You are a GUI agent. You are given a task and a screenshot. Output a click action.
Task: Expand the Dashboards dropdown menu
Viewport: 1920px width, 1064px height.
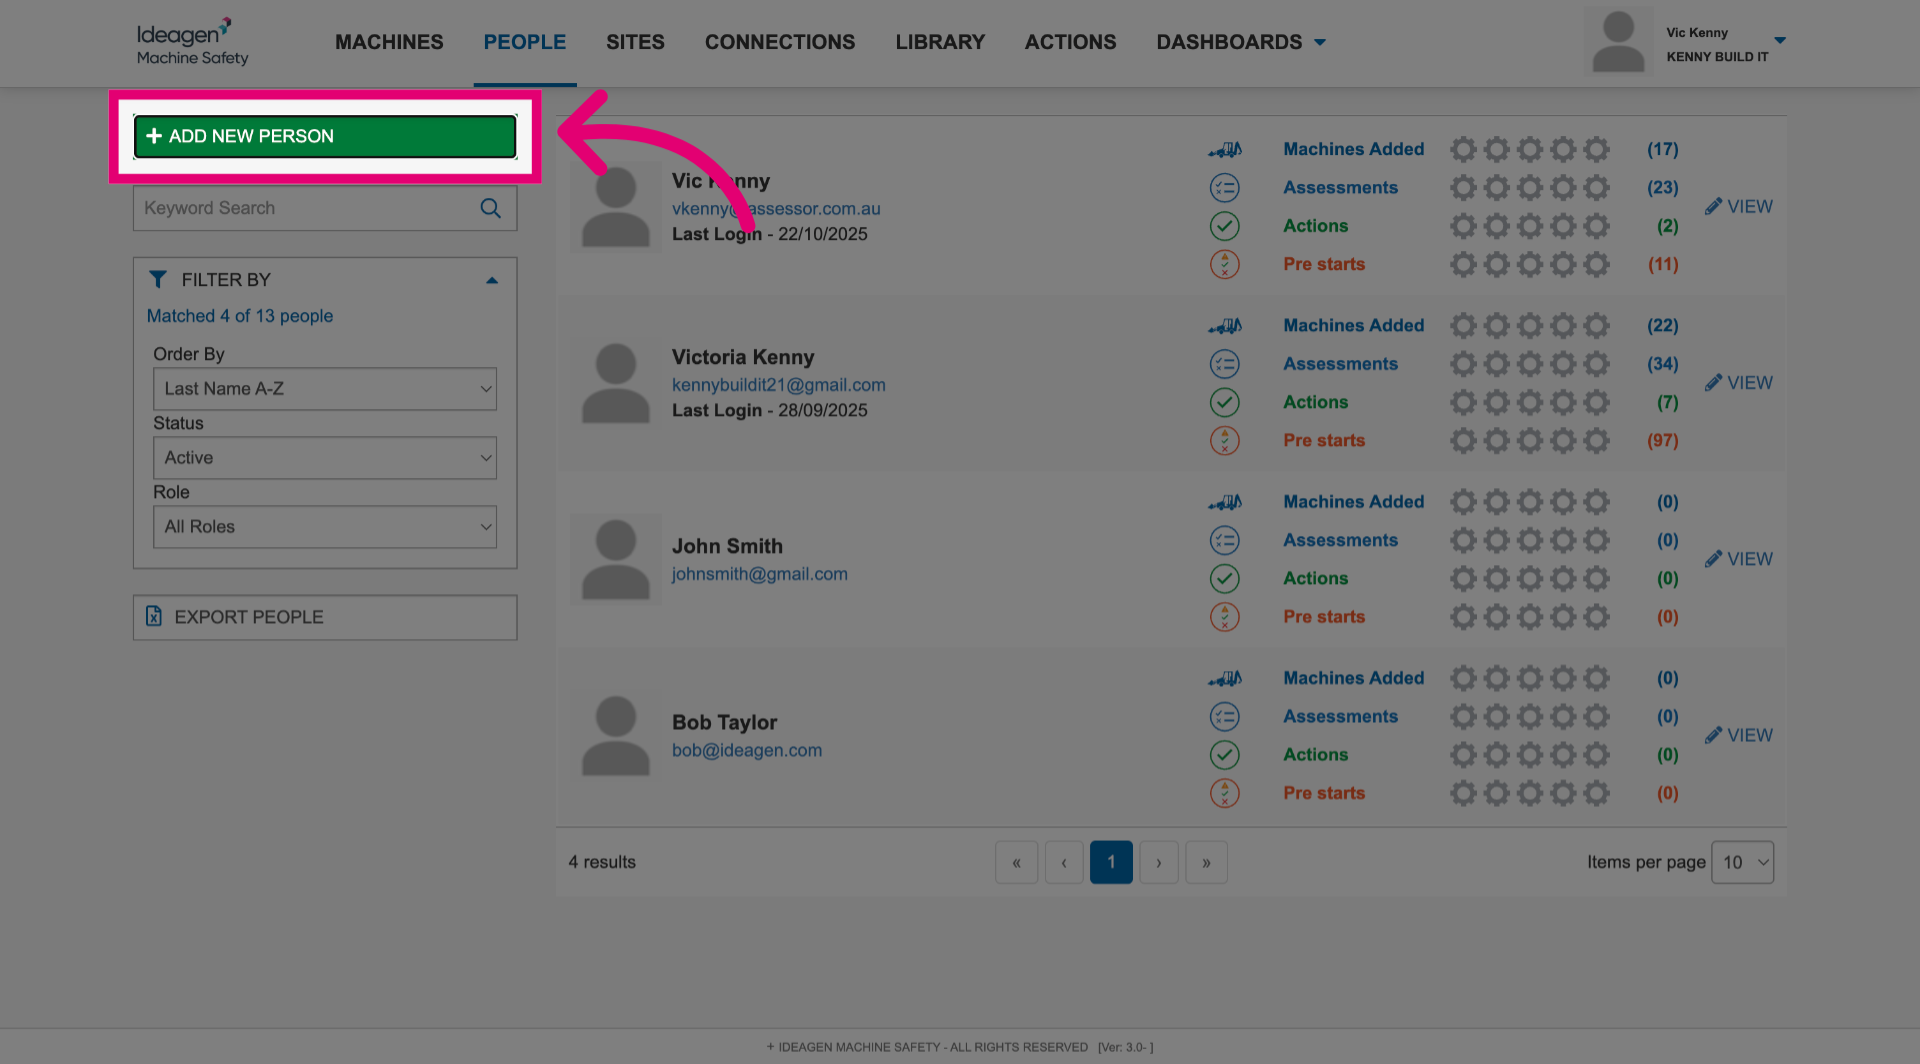[1241, 42]
